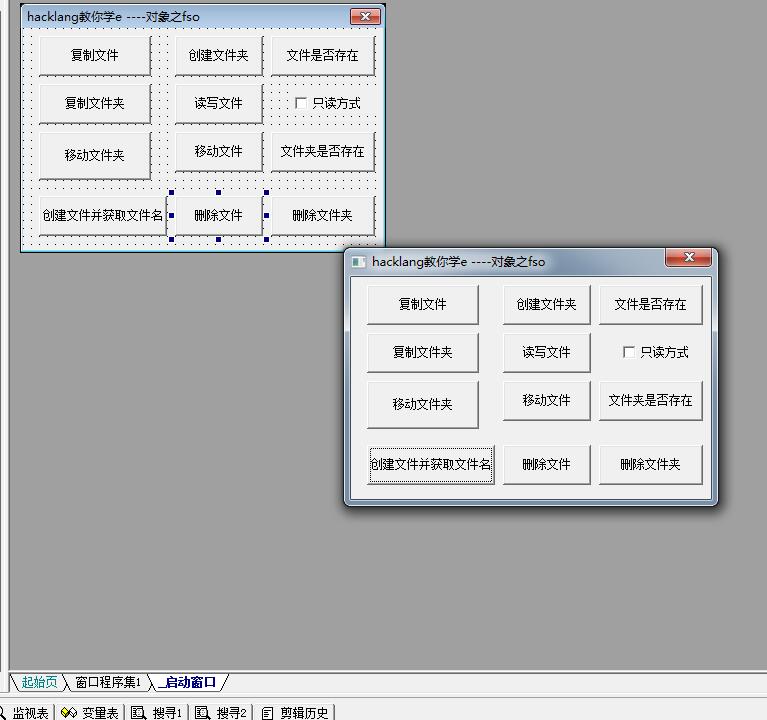Click 创建文件并获取文件名 in running window
This screenshot has width=767, height=720.
pos(430,464)
